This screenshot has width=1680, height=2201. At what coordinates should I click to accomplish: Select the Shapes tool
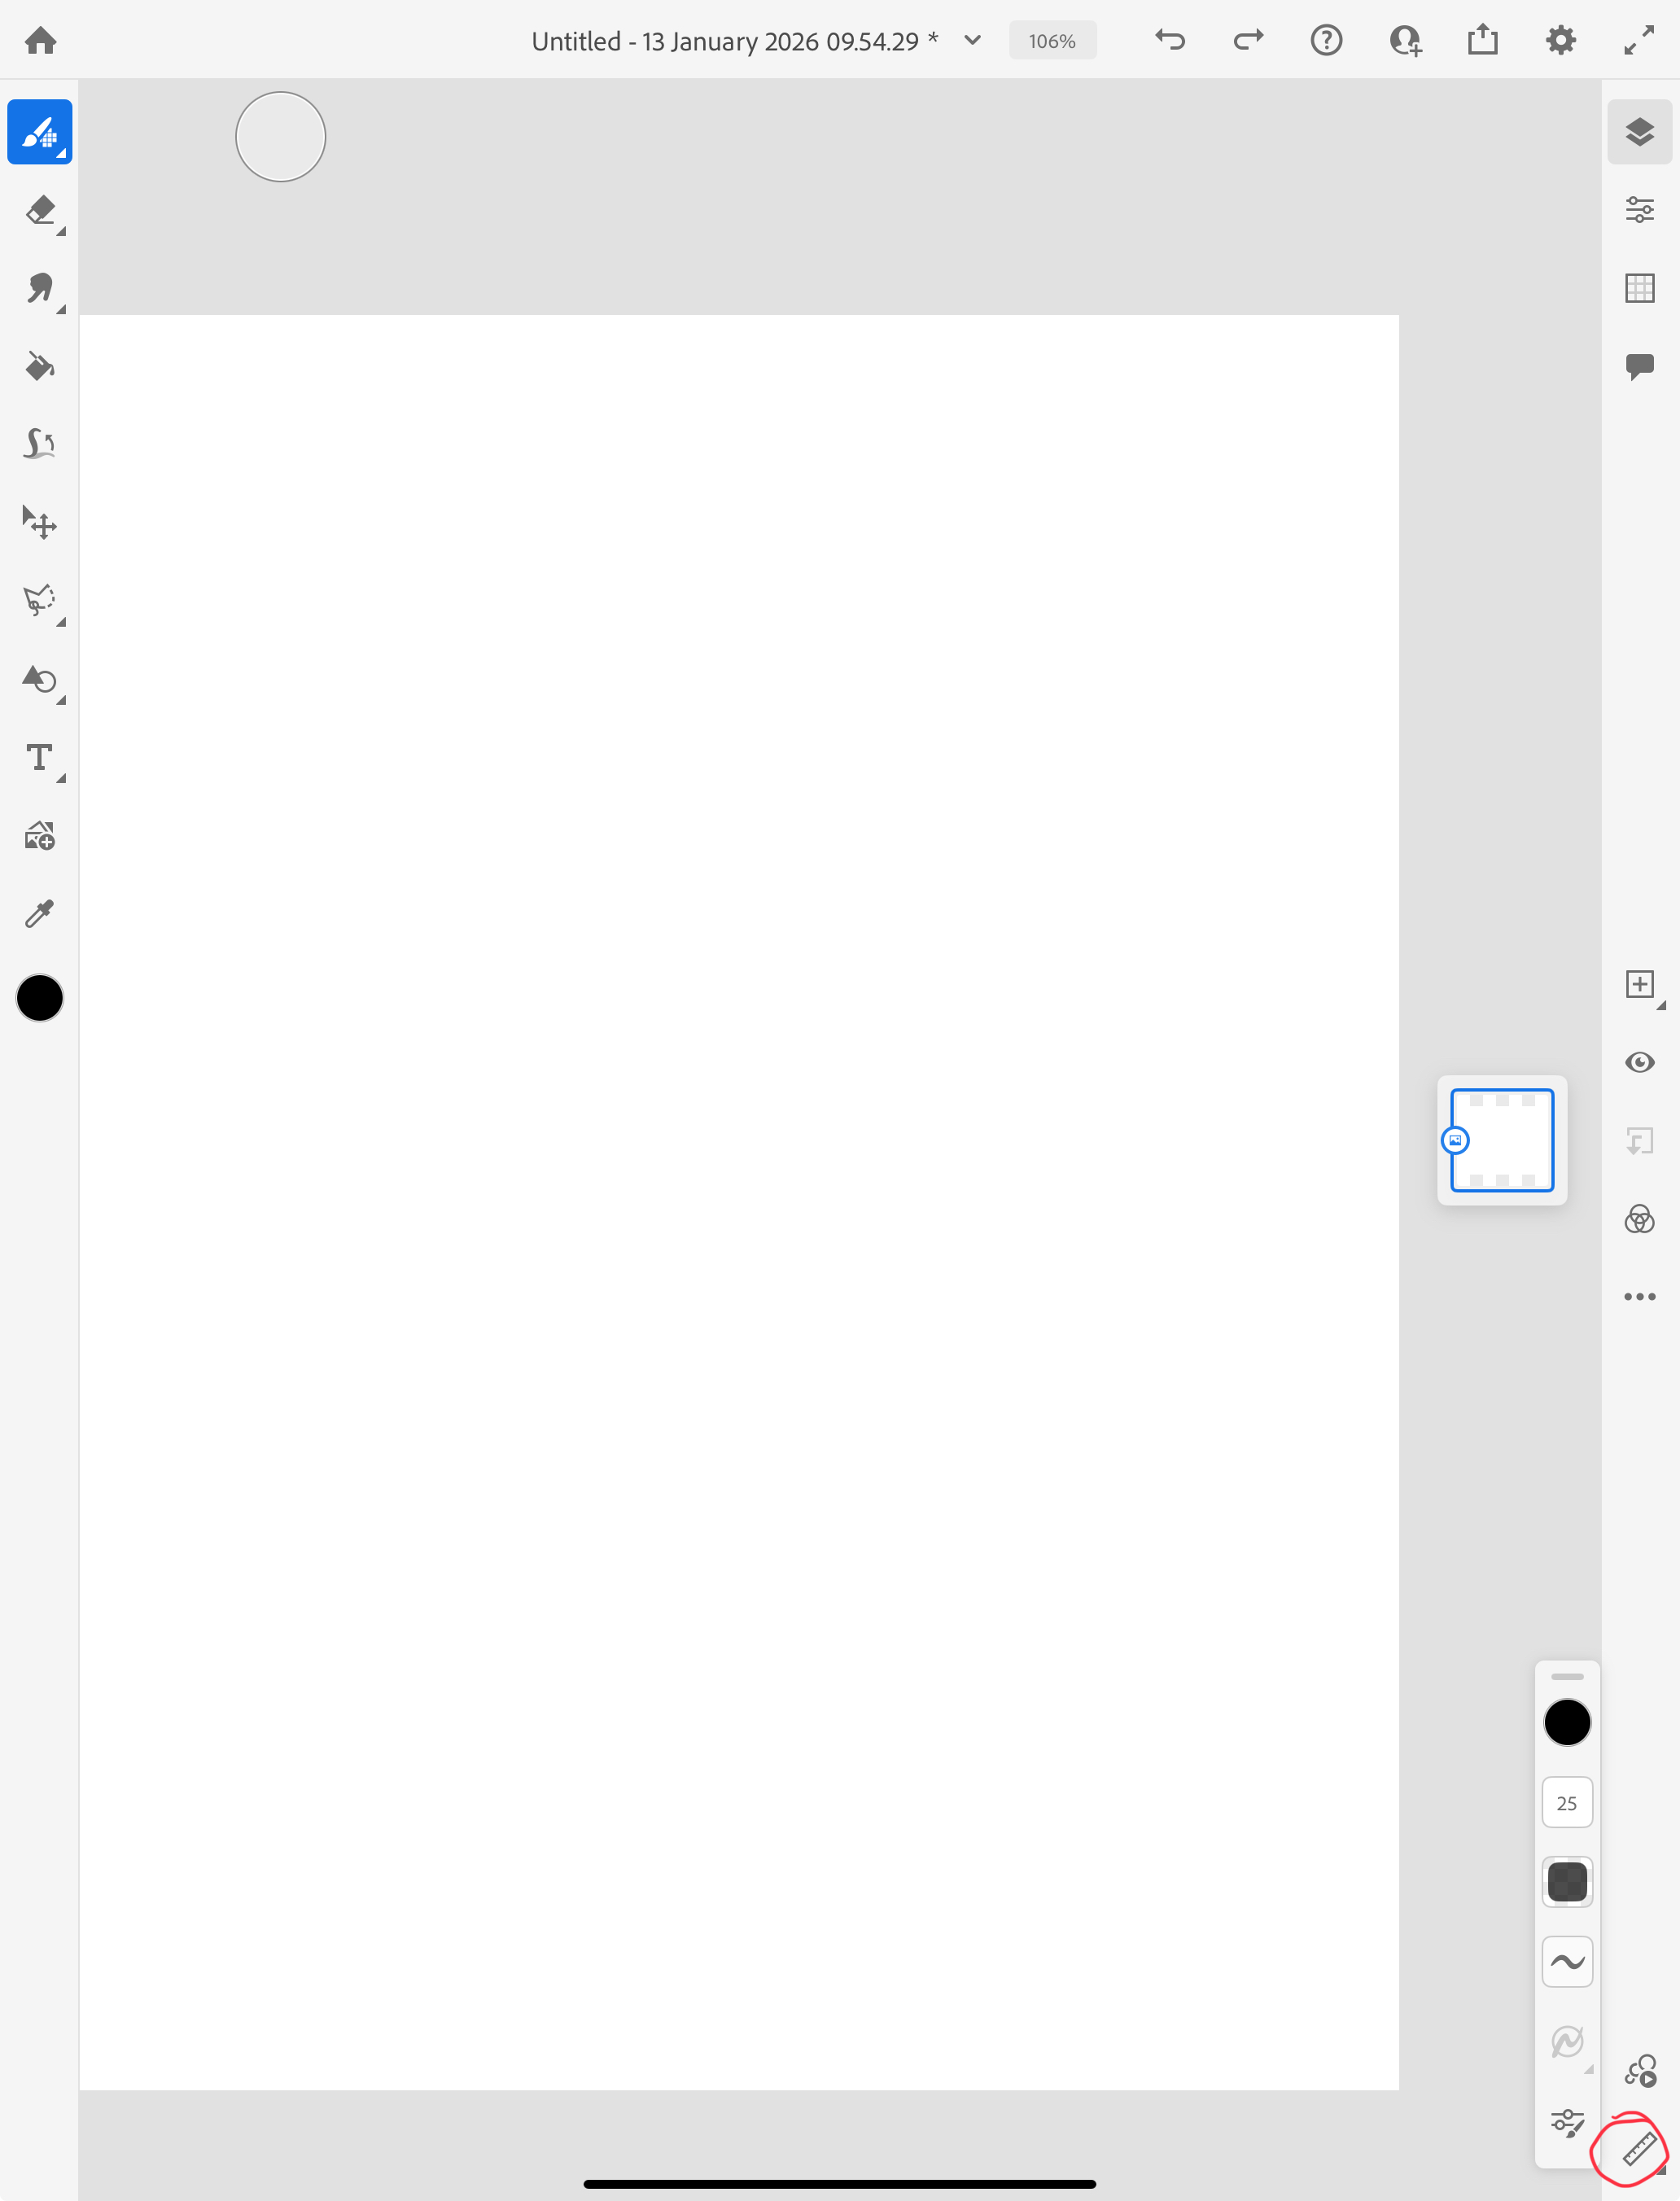coord(40,680)
